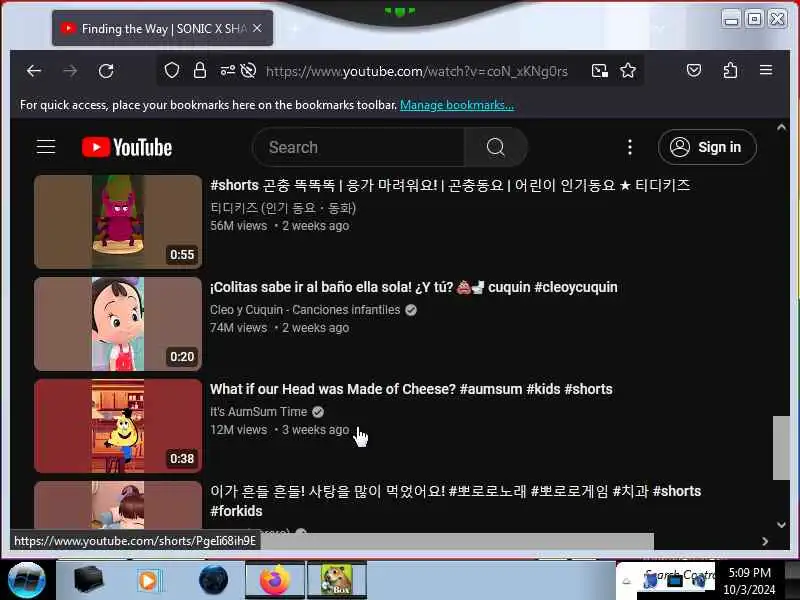The image size is (800, 600).
Task: Open the YouTube guide hamburger menu
Action: [46, 147]
